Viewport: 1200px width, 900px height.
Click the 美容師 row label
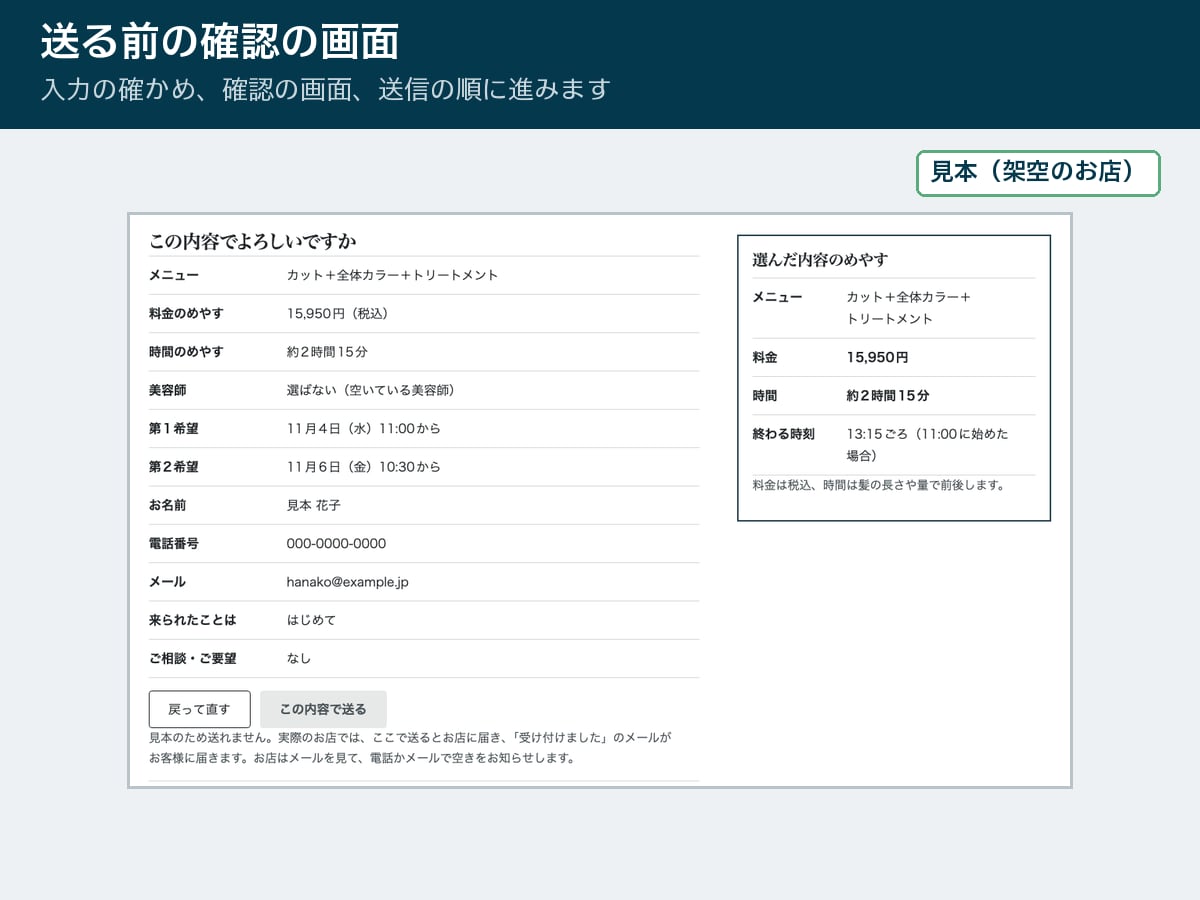click(x=168, y=390)
